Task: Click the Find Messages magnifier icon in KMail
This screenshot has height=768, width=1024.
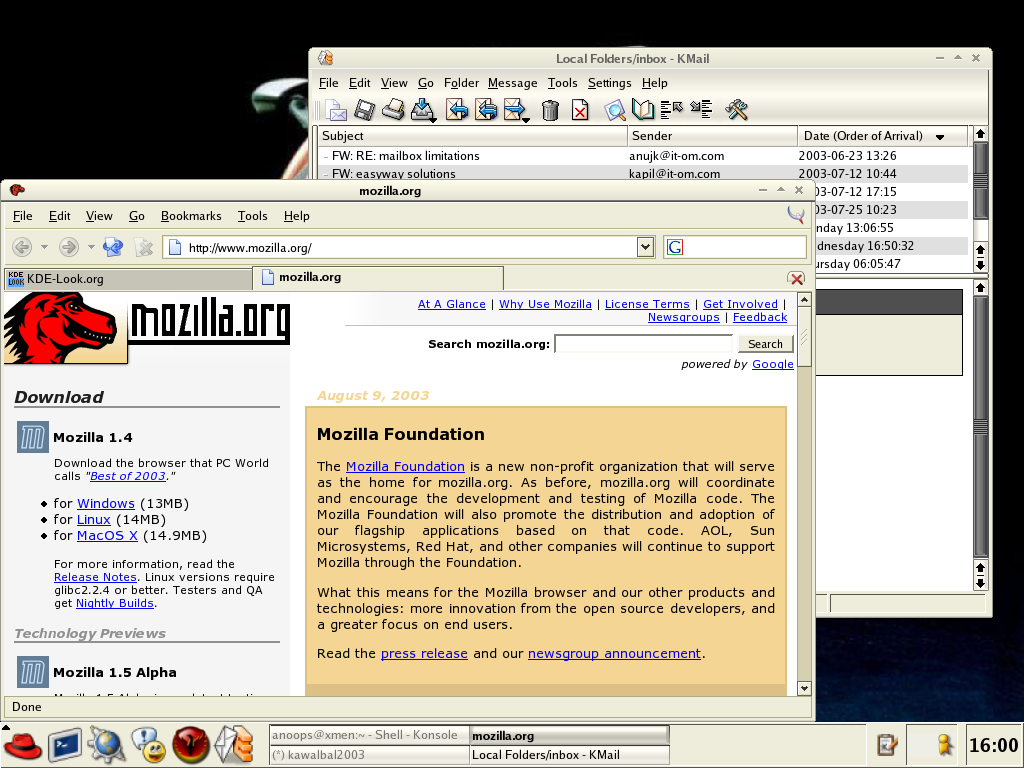Action: pos(615,110)
